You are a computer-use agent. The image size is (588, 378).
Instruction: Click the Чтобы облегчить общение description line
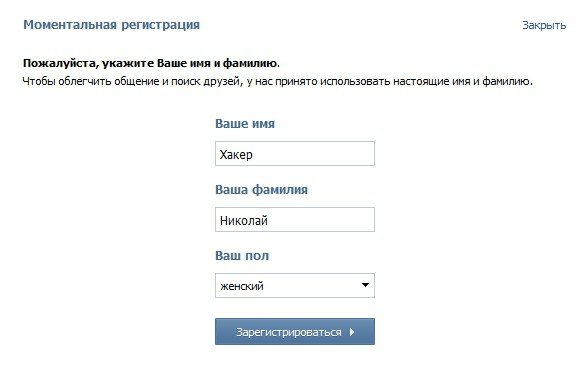pos(278,81)
